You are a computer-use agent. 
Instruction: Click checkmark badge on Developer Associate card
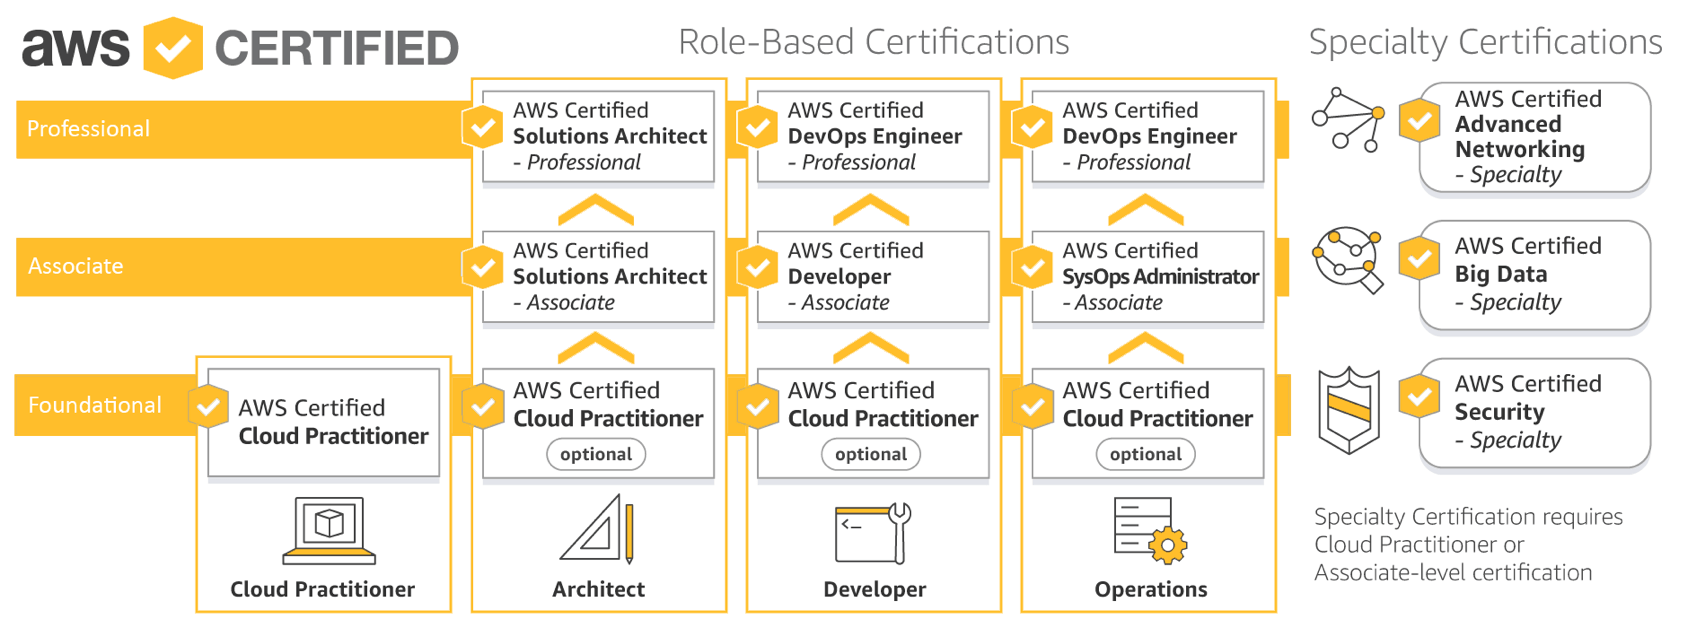758,267
